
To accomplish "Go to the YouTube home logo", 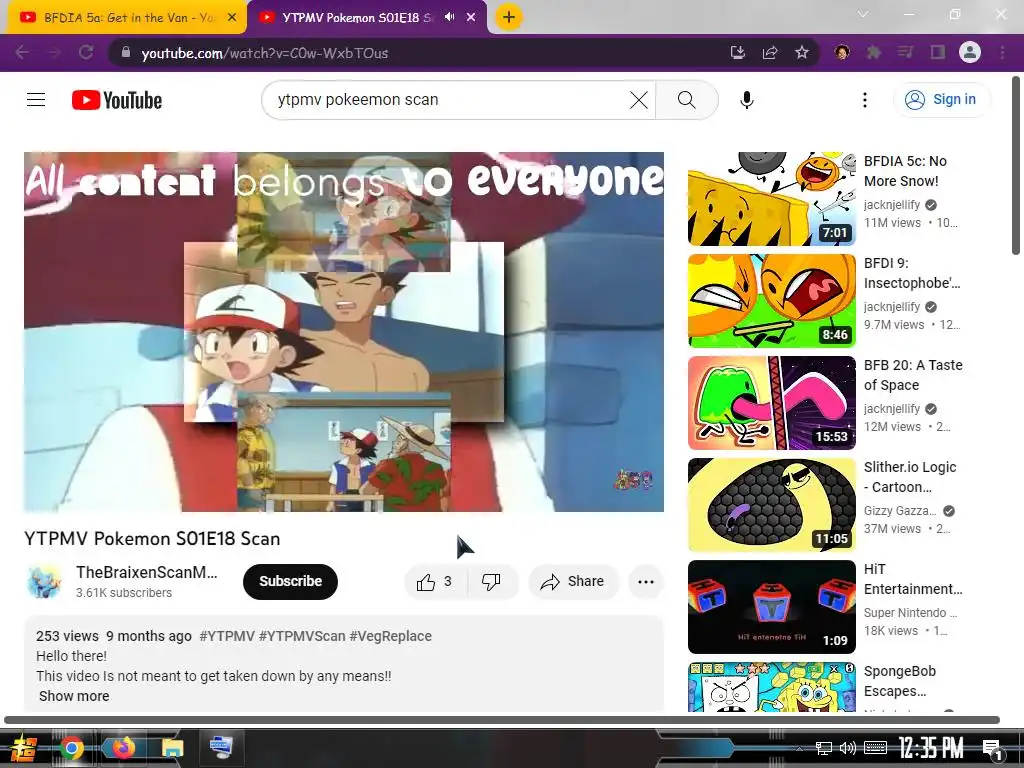I will click(x=117, y=100).
